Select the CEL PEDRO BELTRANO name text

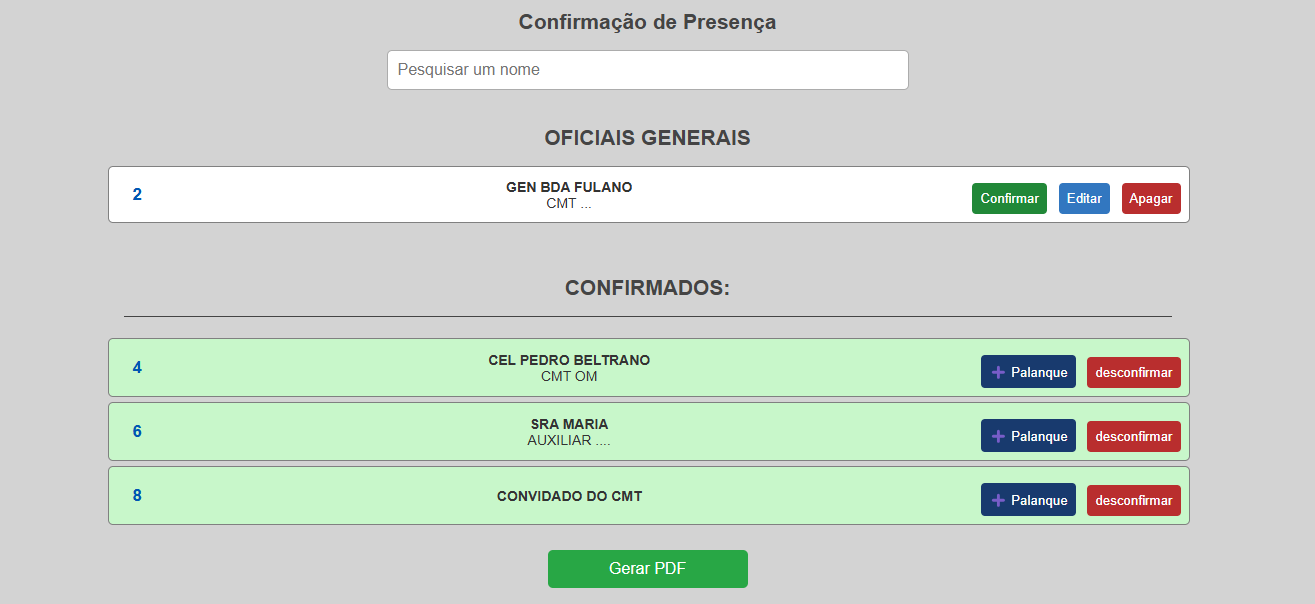pos(569,360)
